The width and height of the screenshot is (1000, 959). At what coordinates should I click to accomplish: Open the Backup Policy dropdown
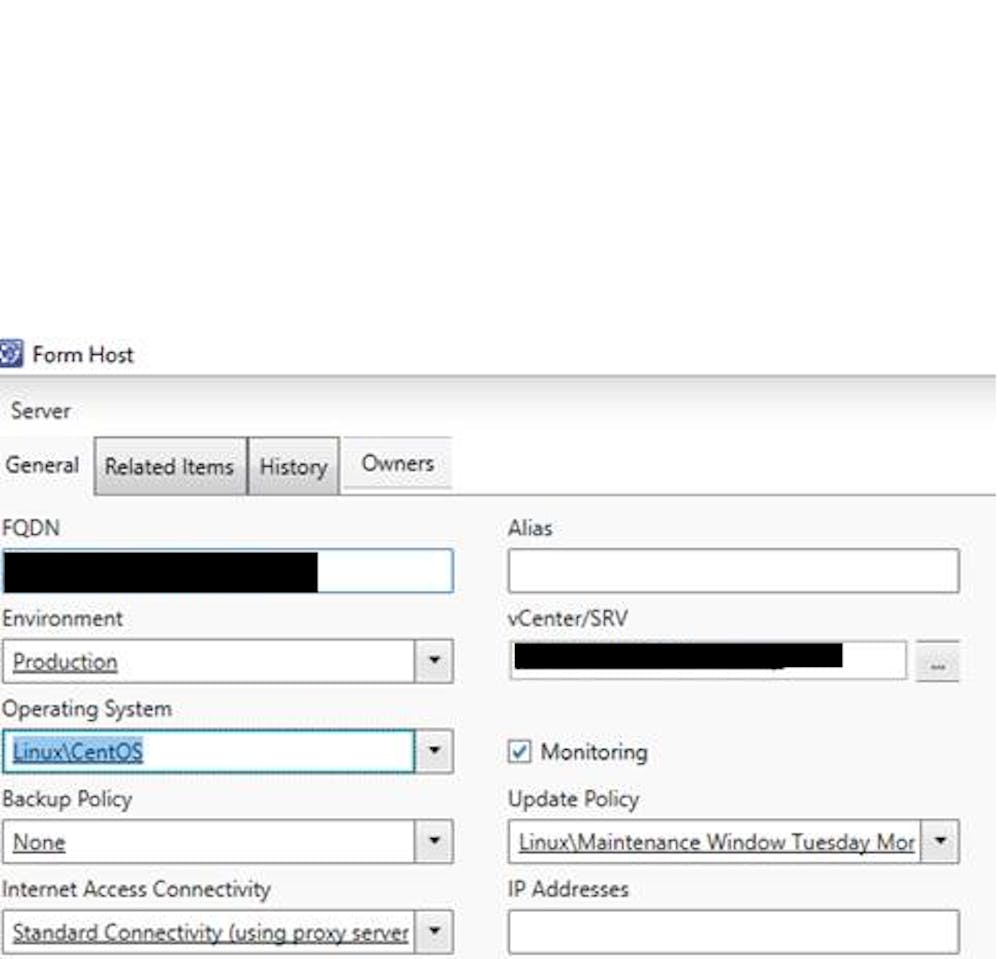click(x=435, y=842)
